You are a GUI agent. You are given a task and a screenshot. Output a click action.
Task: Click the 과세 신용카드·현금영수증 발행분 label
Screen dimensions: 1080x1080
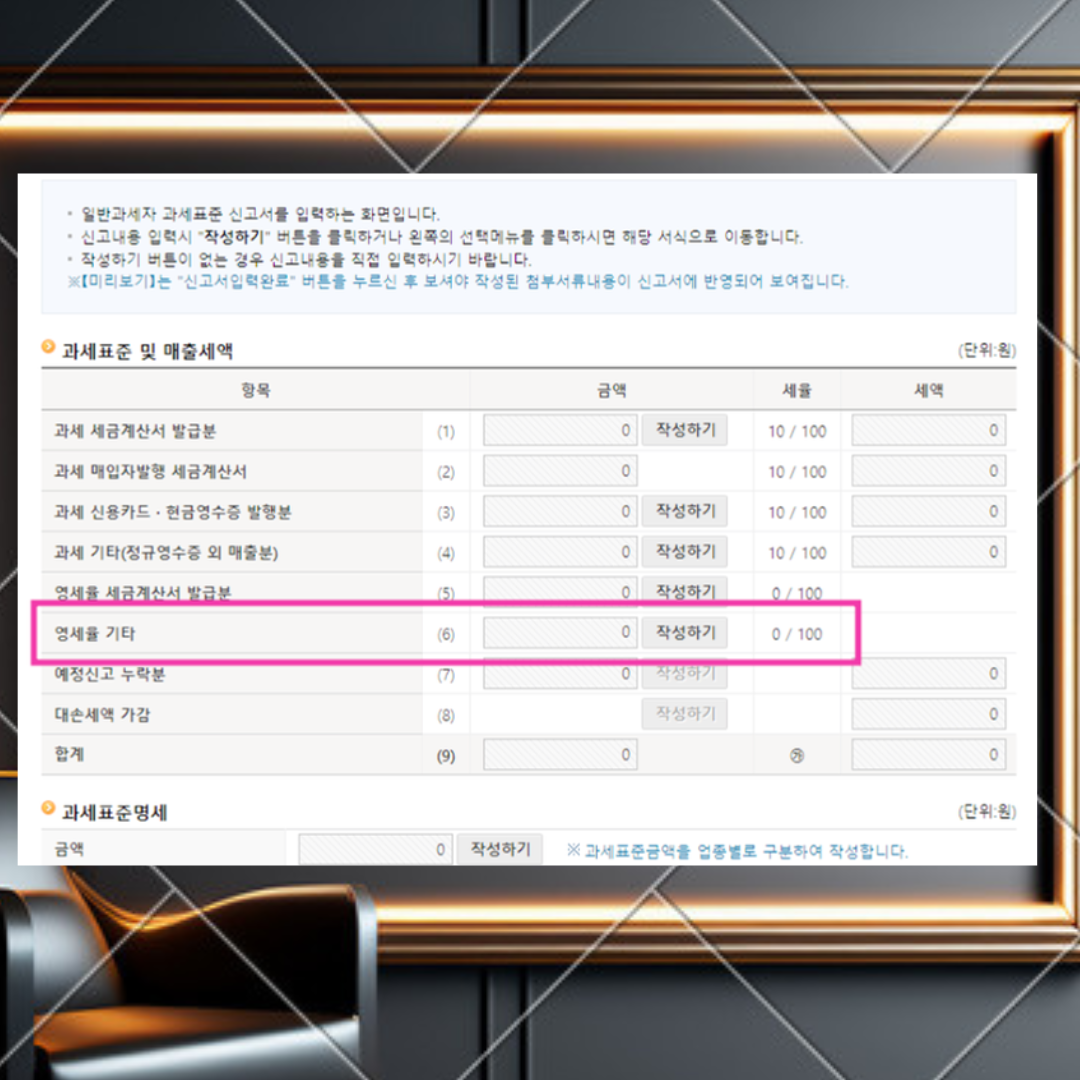coord(173,512)
